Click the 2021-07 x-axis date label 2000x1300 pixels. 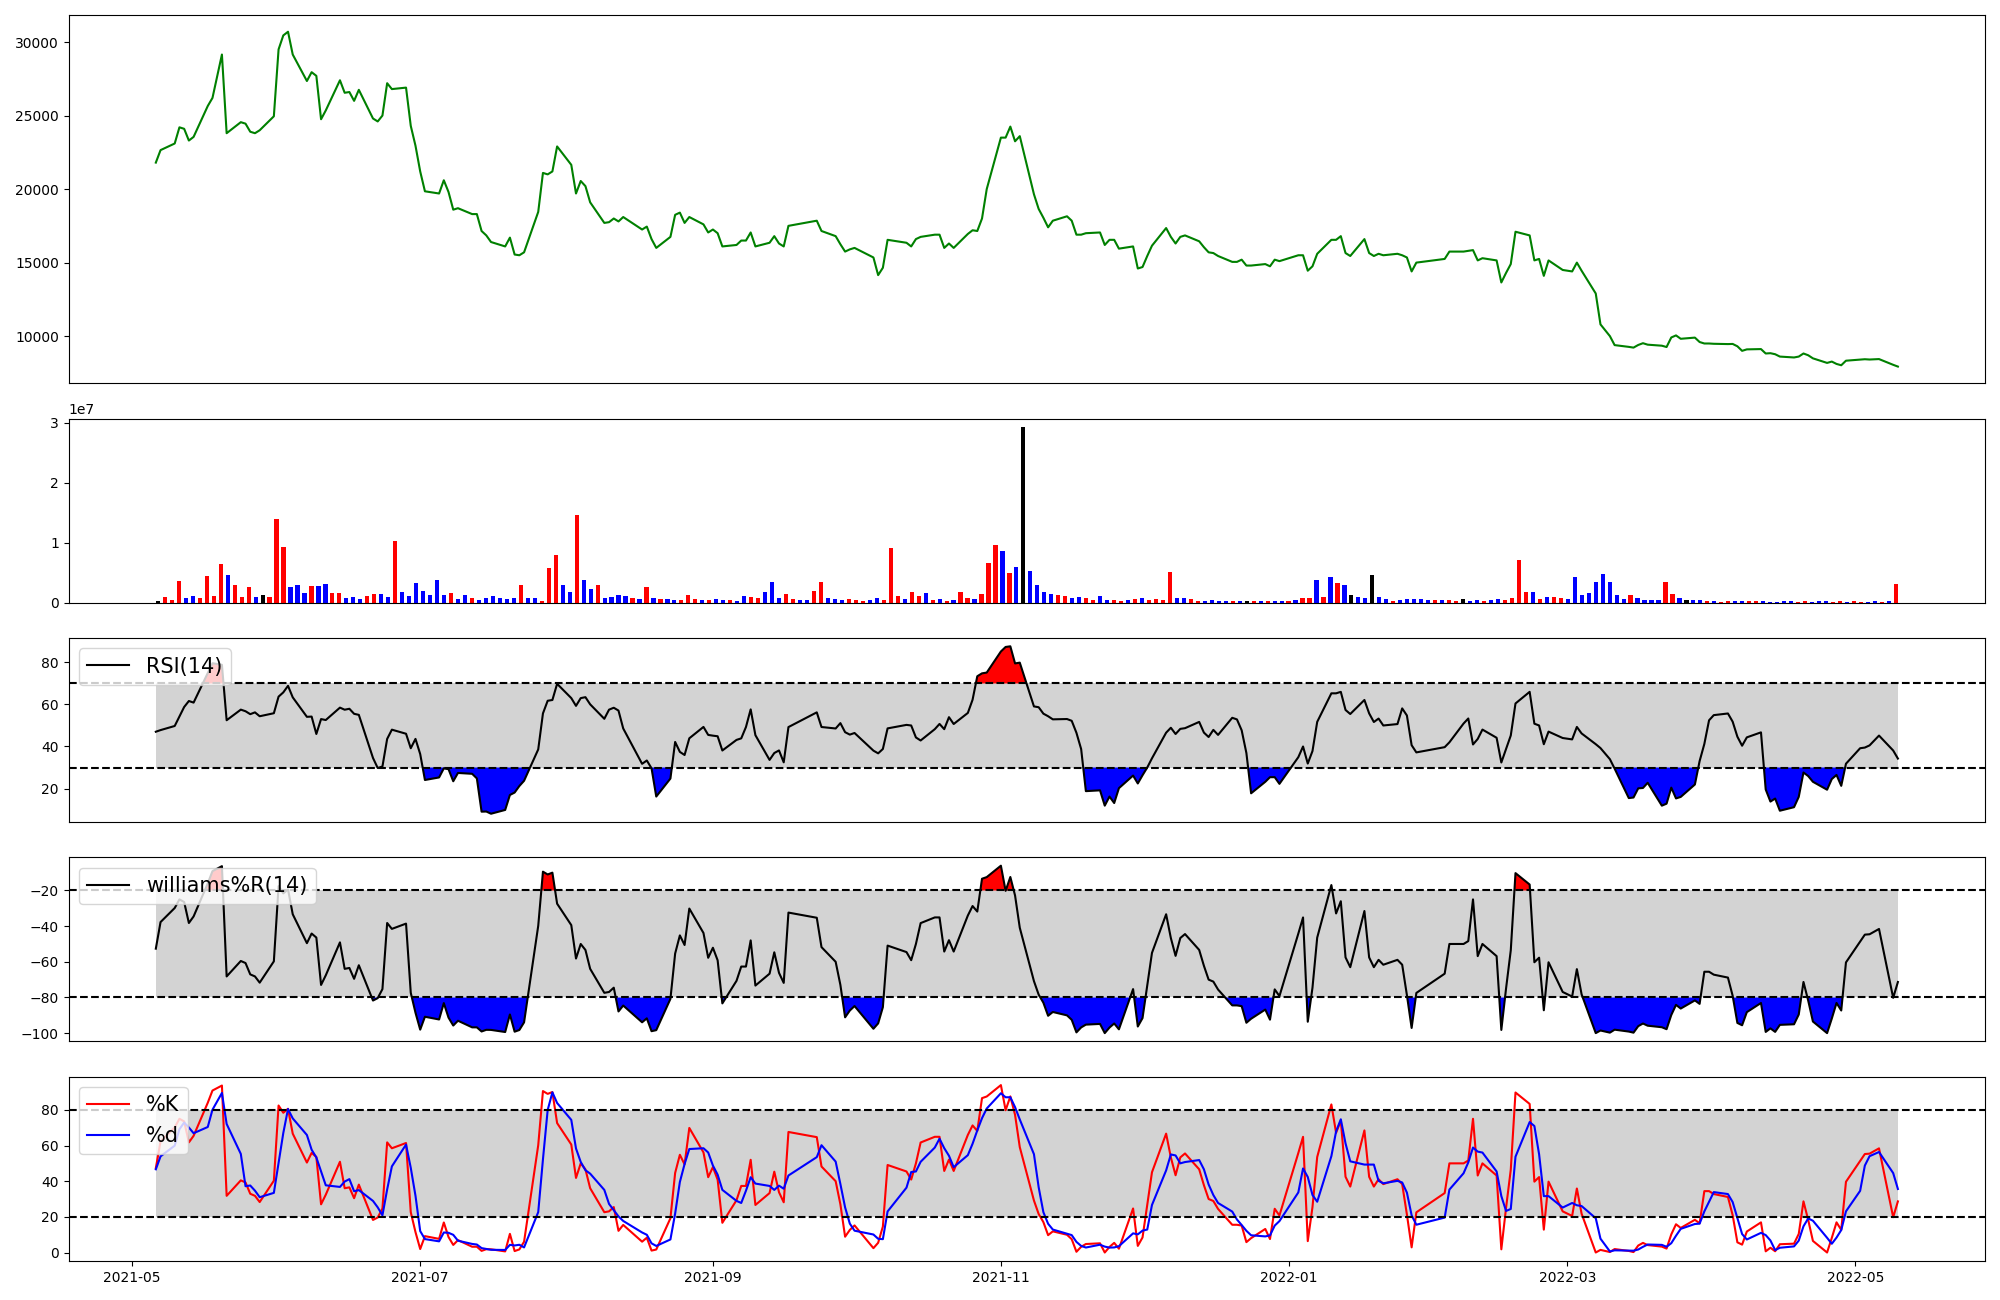coord(420,1277)
